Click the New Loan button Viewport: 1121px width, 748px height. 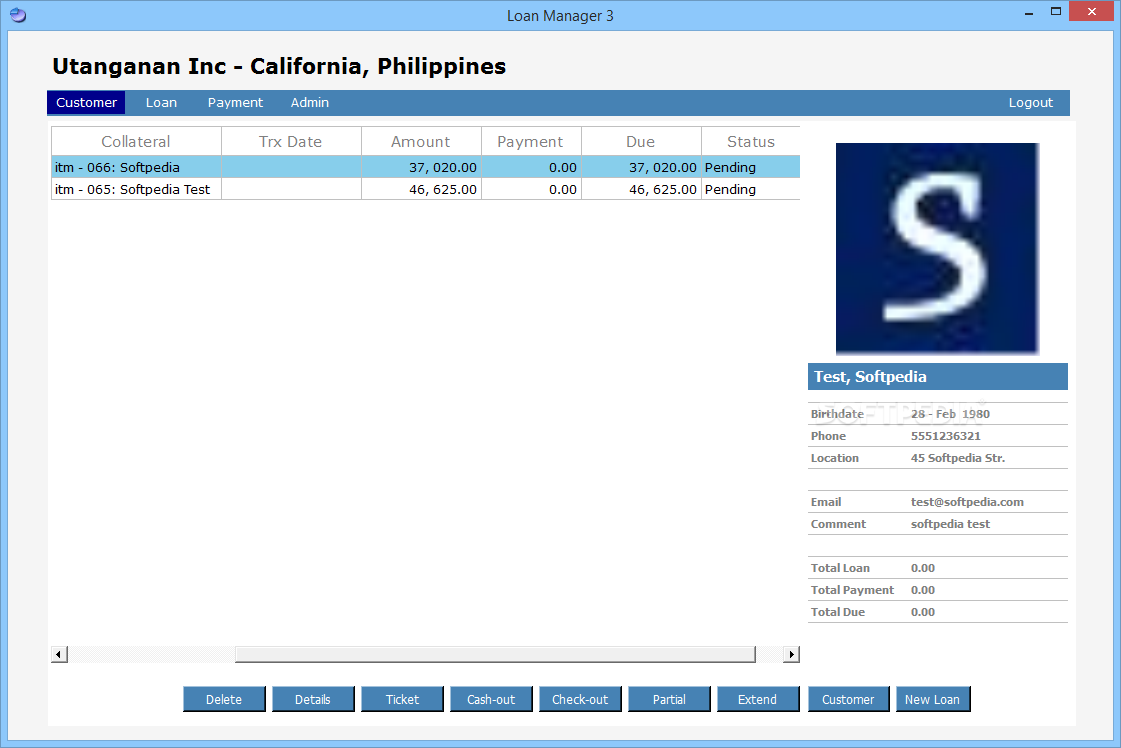[932, 699]
